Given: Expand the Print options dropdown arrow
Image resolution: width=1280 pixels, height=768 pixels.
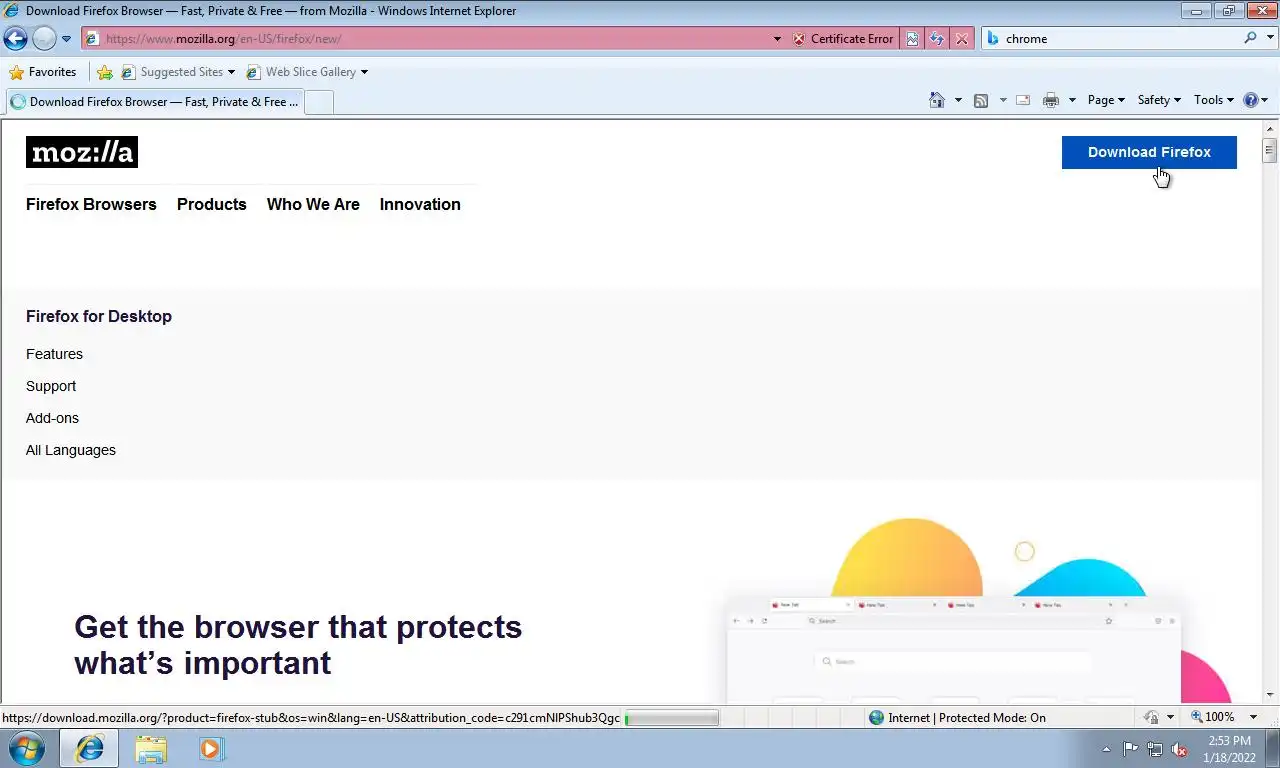Looking at the screenshot, I should click(x=1072, y=100).
